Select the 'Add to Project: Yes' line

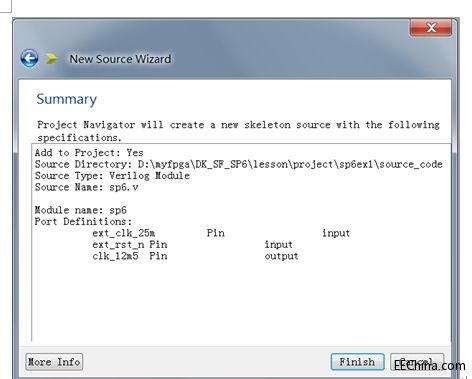point(89,153)
